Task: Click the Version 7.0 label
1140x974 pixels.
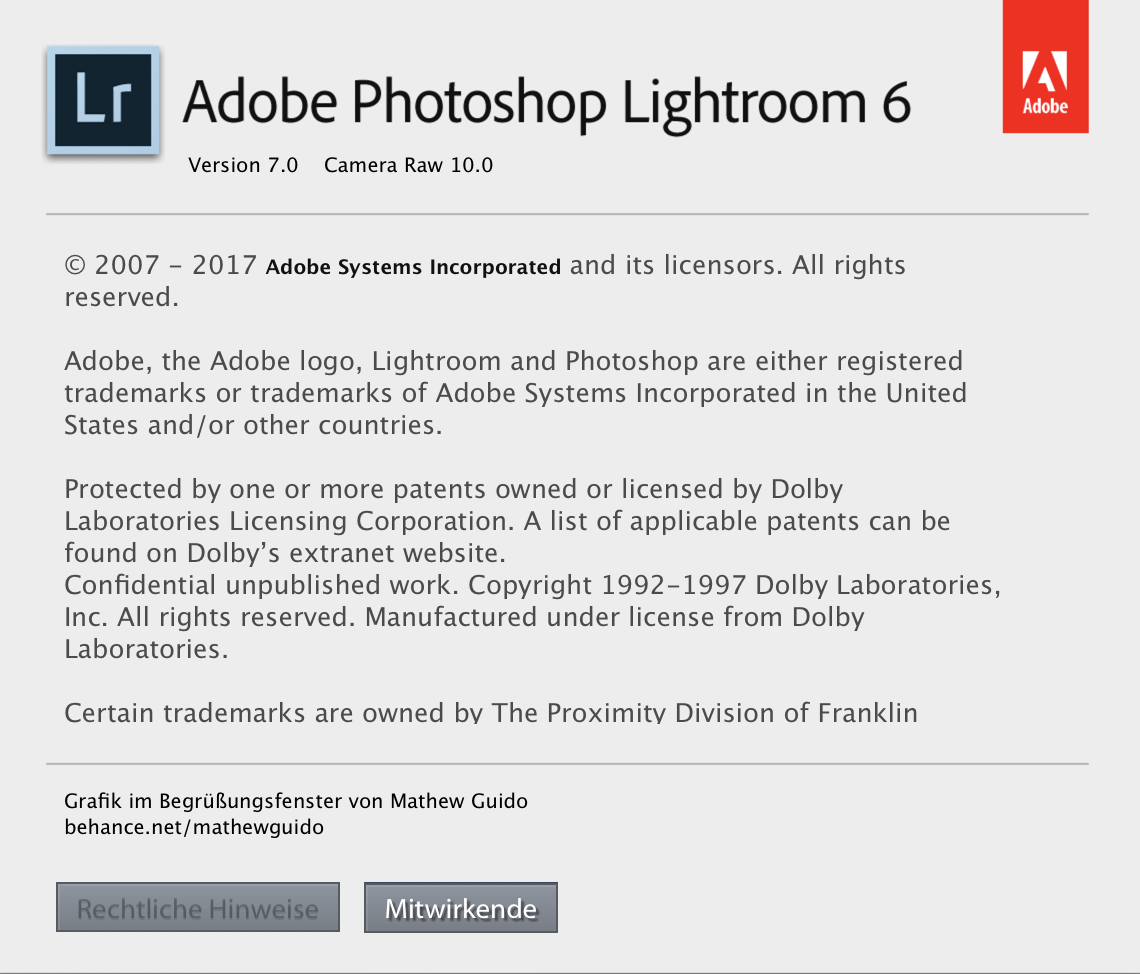Action: (243, 165)
